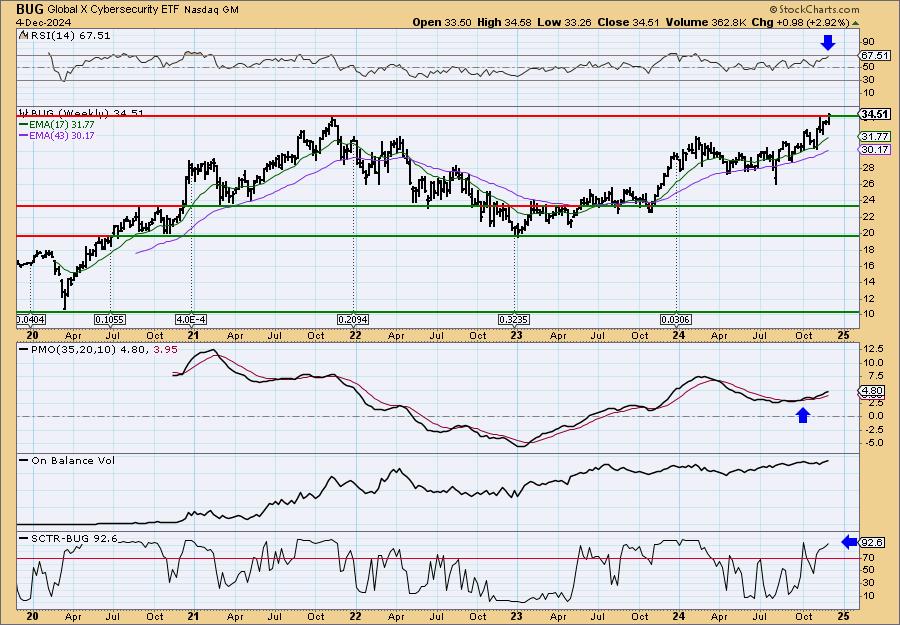Click the Chg +0.98 (+2.92%) value
The height and width of the screenshot is (625, 900).
[800, 22]
